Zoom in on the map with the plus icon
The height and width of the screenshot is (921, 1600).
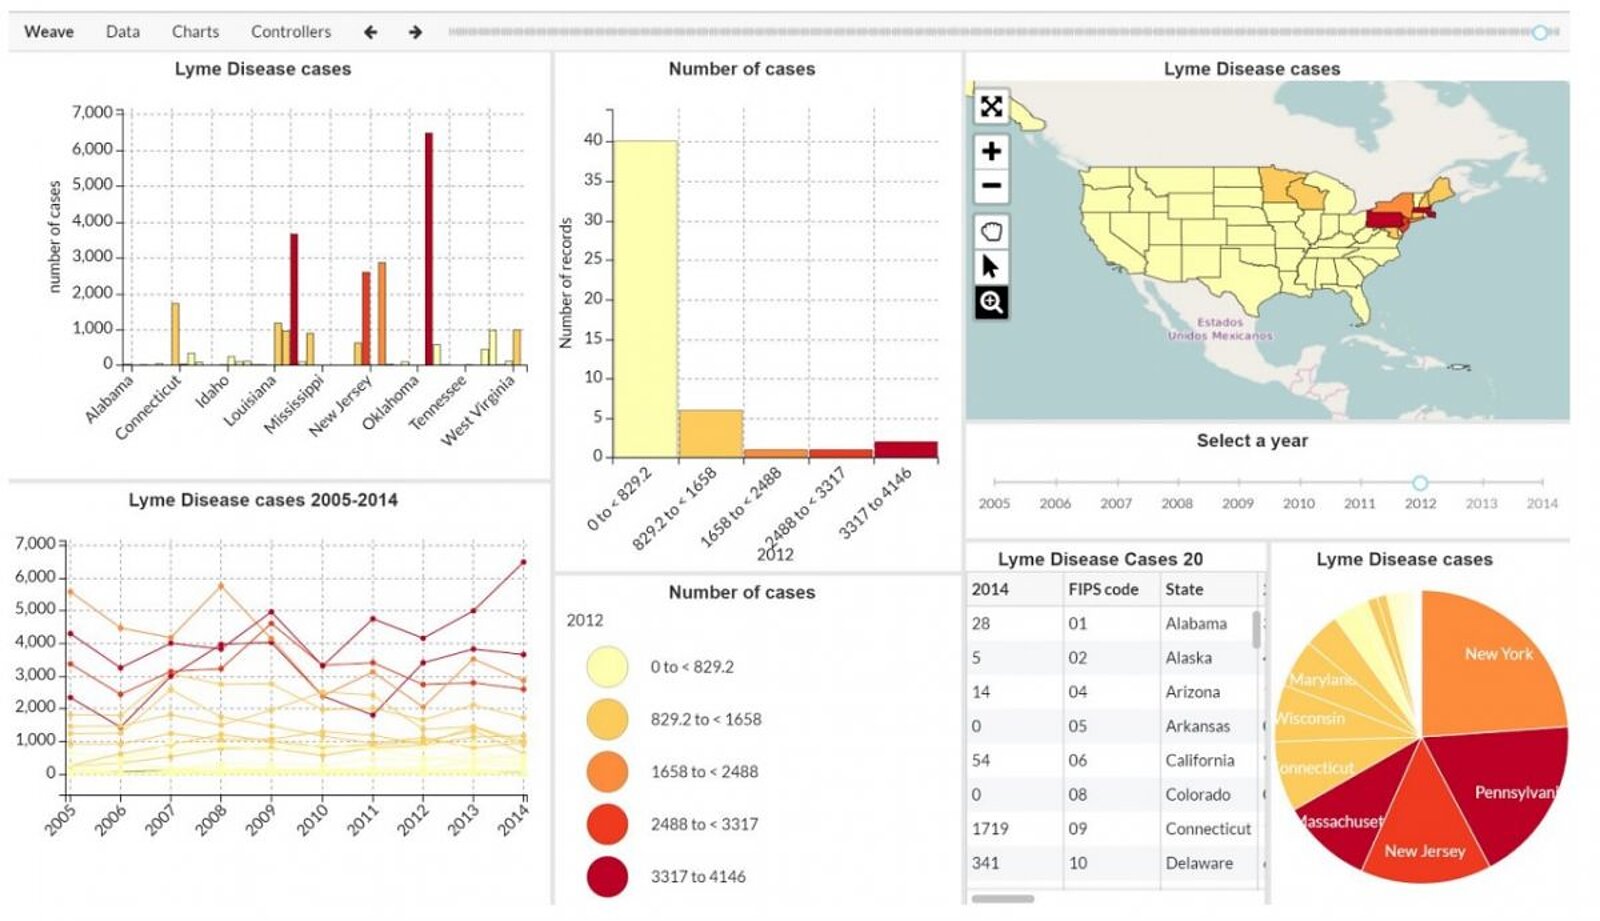(x=990, y=153)
